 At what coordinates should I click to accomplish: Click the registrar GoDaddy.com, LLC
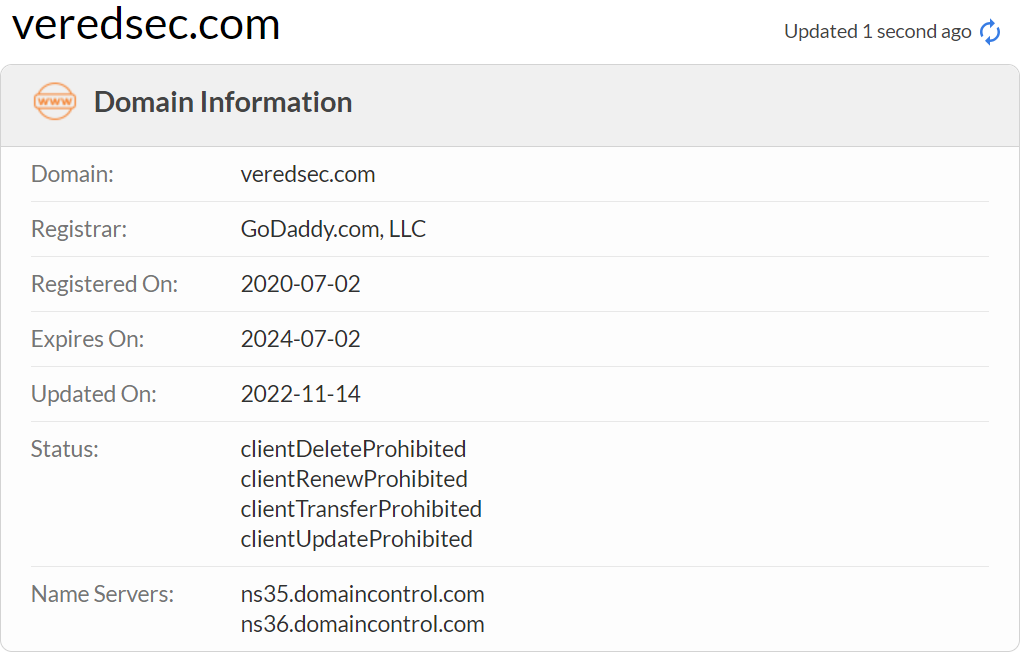pyautogui.click(x=333, y=229)
